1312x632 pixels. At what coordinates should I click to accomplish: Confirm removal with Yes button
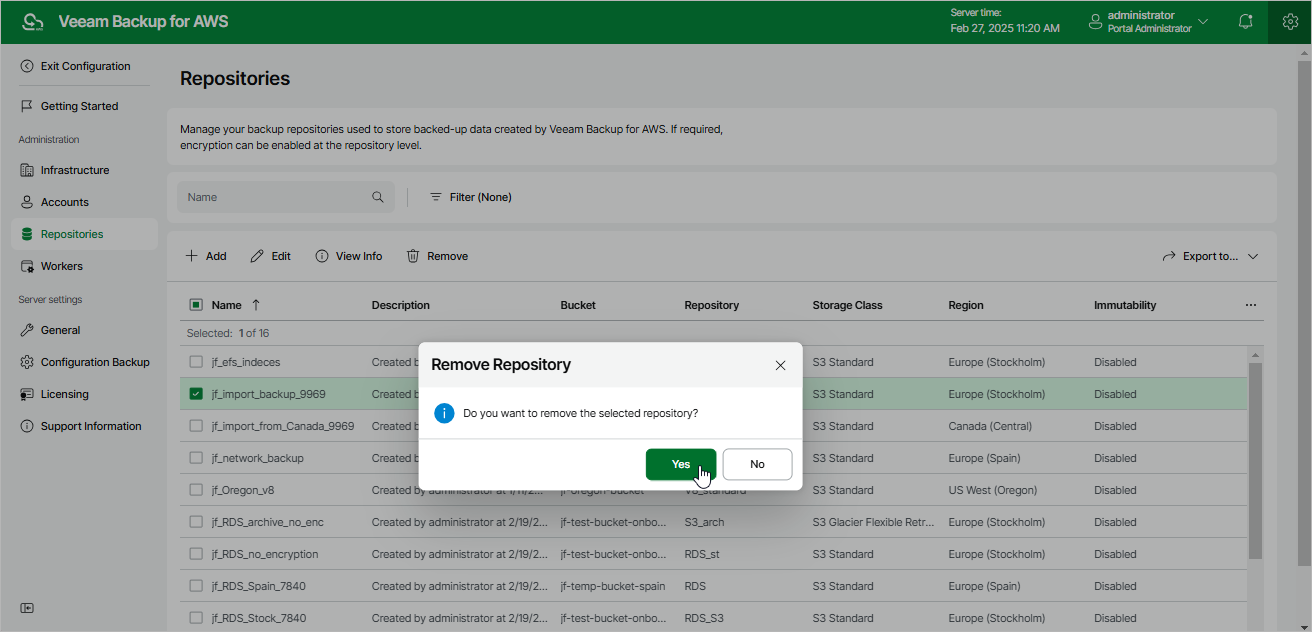tap(681, 464)
